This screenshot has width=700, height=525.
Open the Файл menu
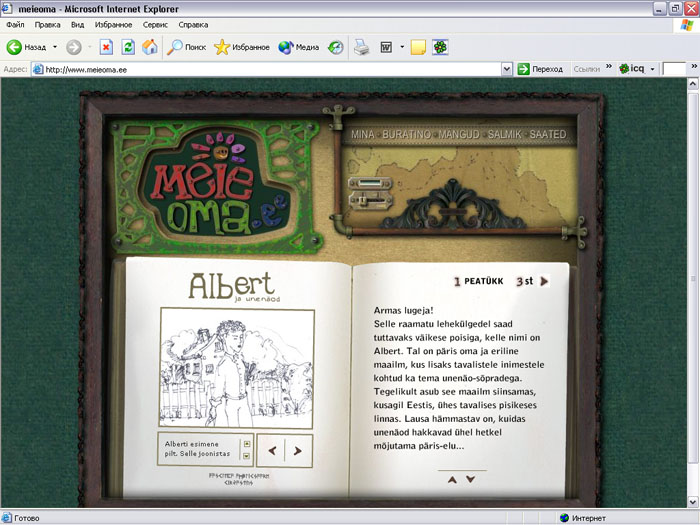pyautogui.click(x=15, y=25)
